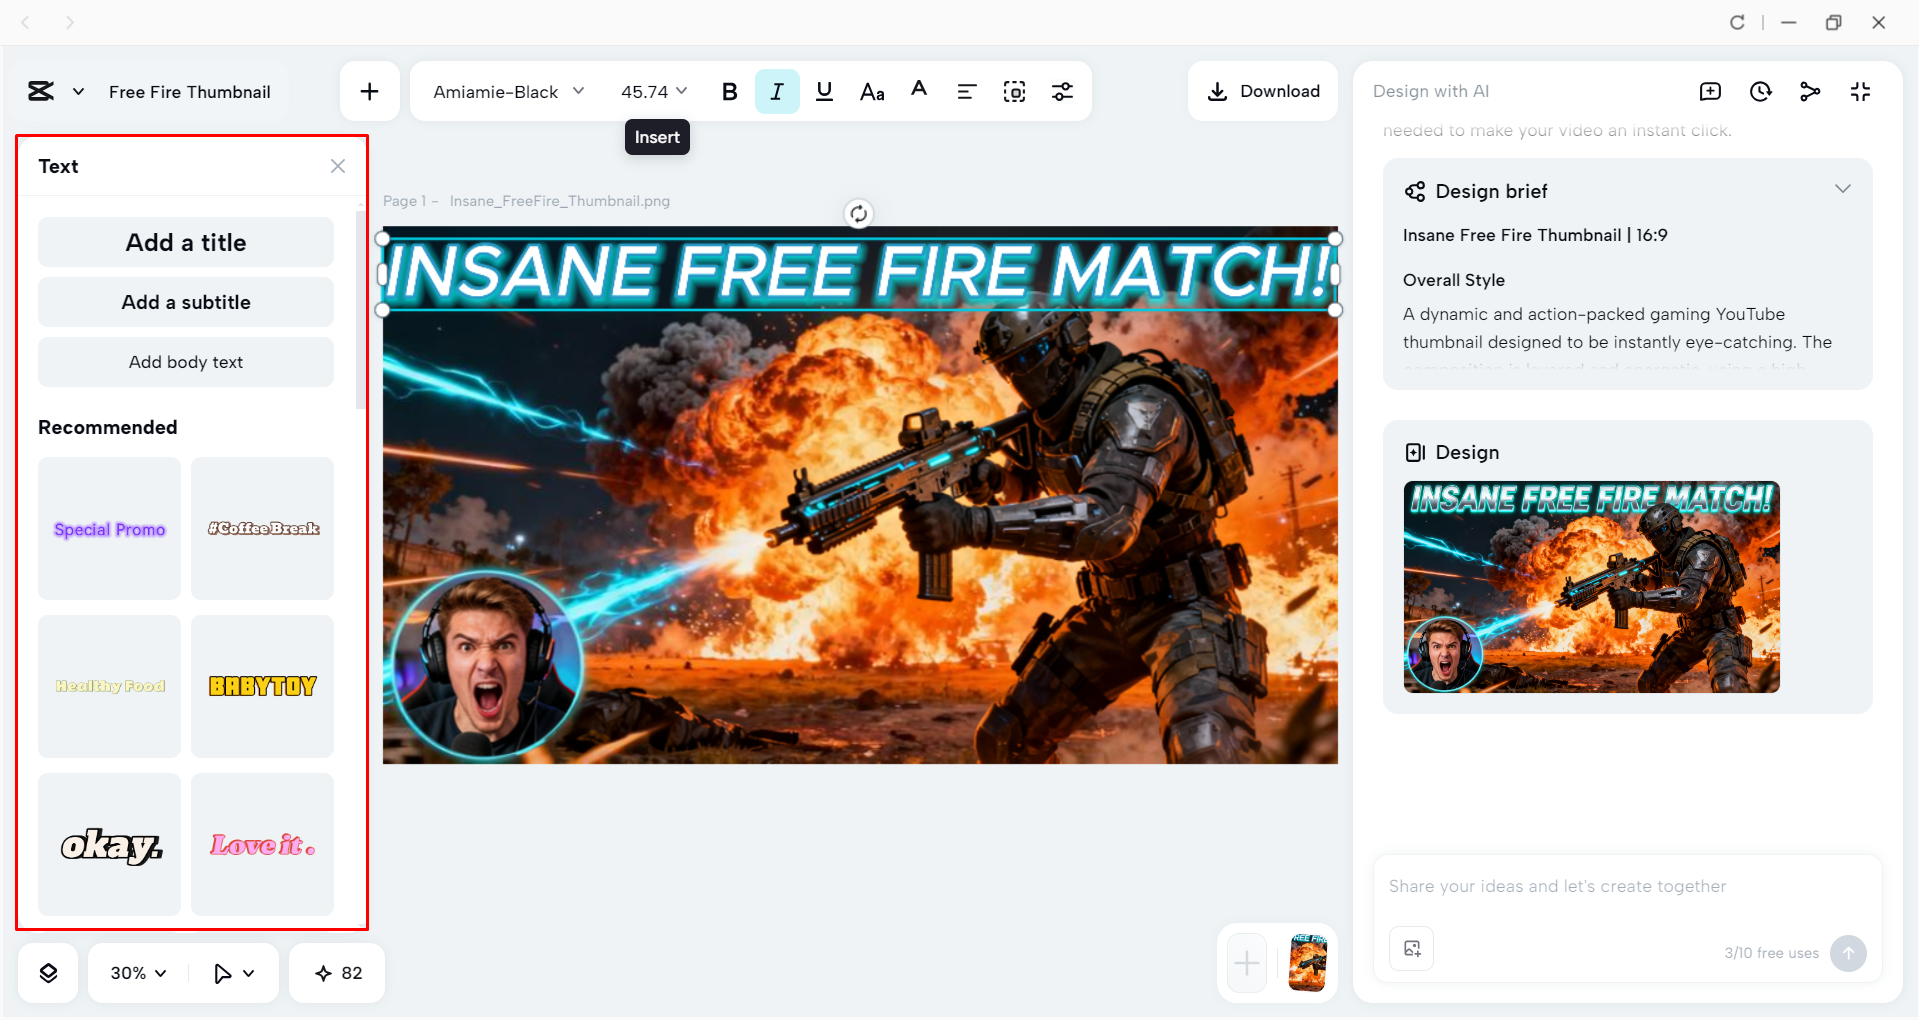Expand the logo dropdown chevron

click(x=78, y=91)
